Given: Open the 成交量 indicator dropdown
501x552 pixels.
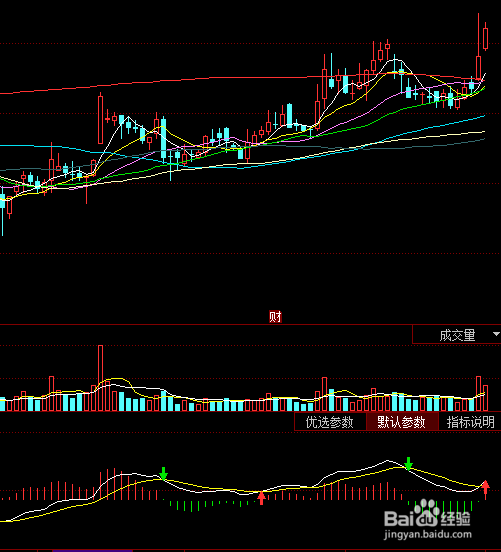Looking at the screenshot, I should click(x=457, y=335).
